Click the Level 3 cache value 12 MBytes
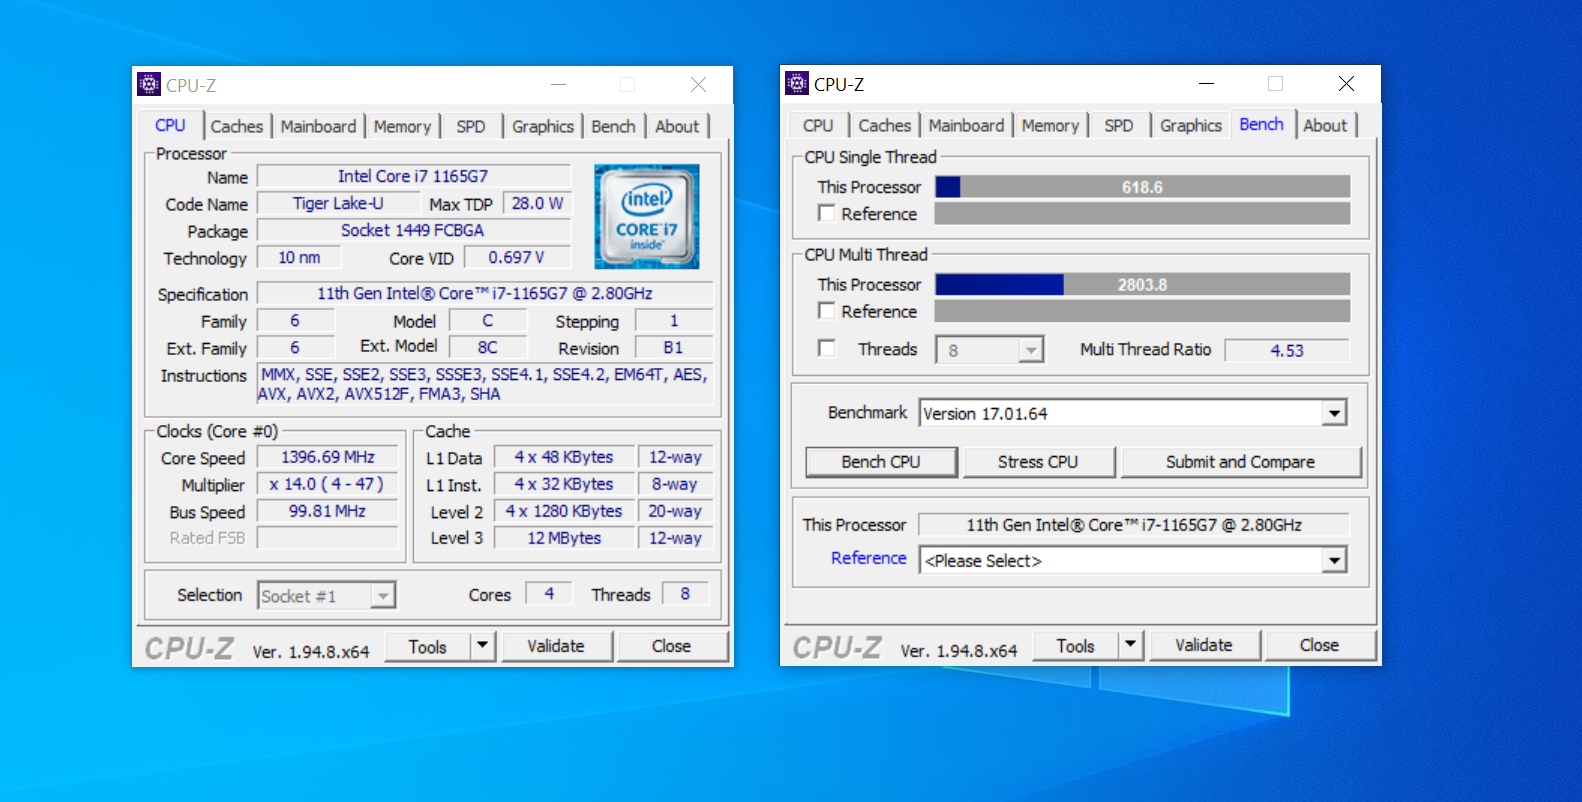Image resolution: width=1582 pixels, height=802 pixels. point(564,538)
